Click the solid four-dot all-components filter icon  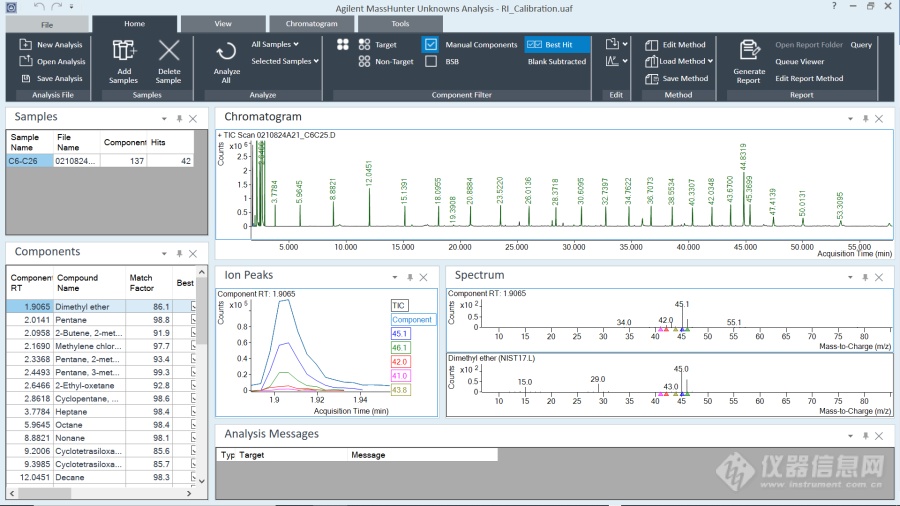click(x=343, y=44)
